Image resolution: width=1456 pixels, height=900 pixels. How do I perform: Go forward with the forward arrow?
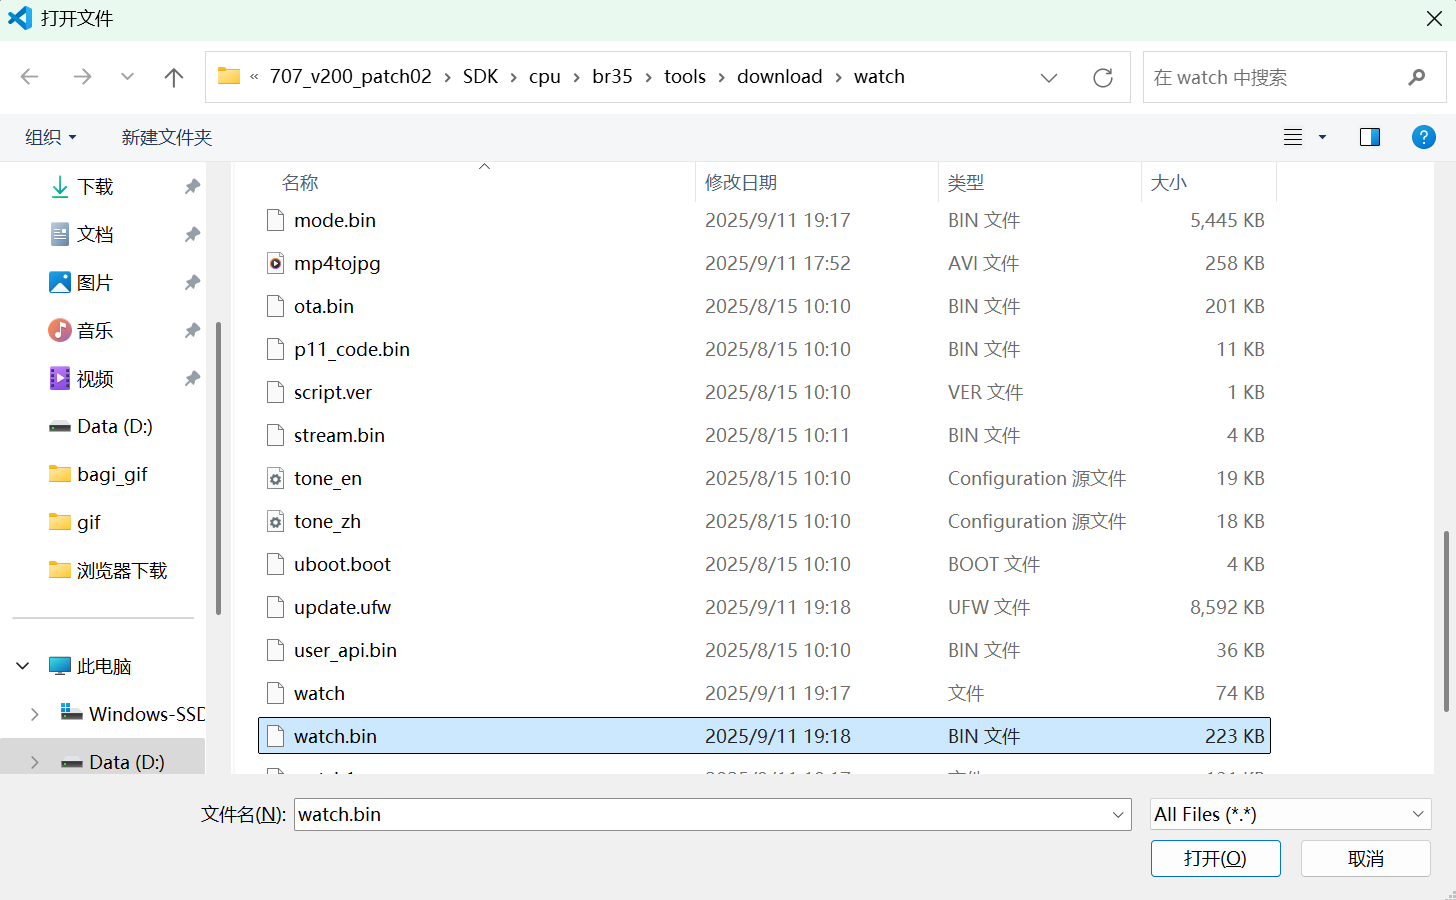(82, 77)
